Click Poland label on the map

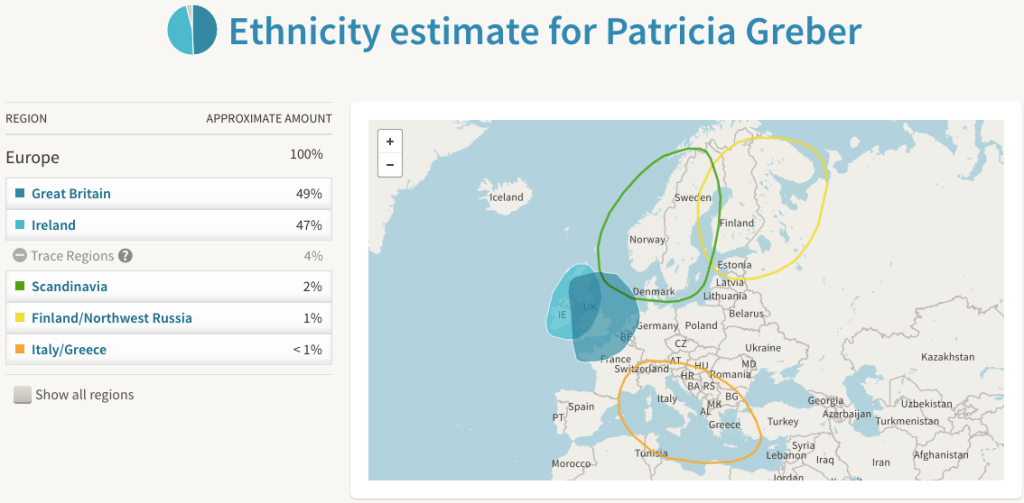click(701, 325)
